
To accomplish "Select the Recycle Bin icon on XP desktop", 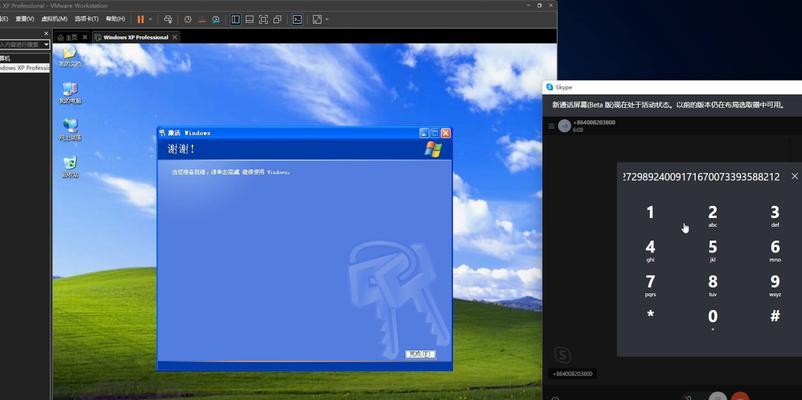I will (x=70, y=167).
